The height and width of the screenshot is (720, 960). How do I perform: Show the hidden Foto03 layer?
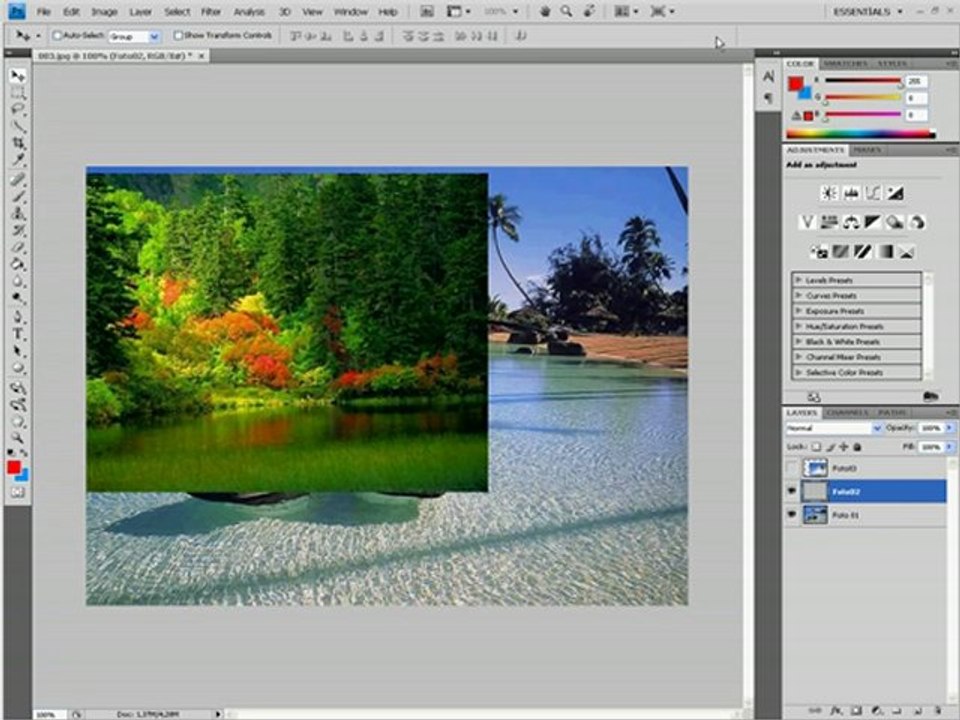(x=792, y=468)
